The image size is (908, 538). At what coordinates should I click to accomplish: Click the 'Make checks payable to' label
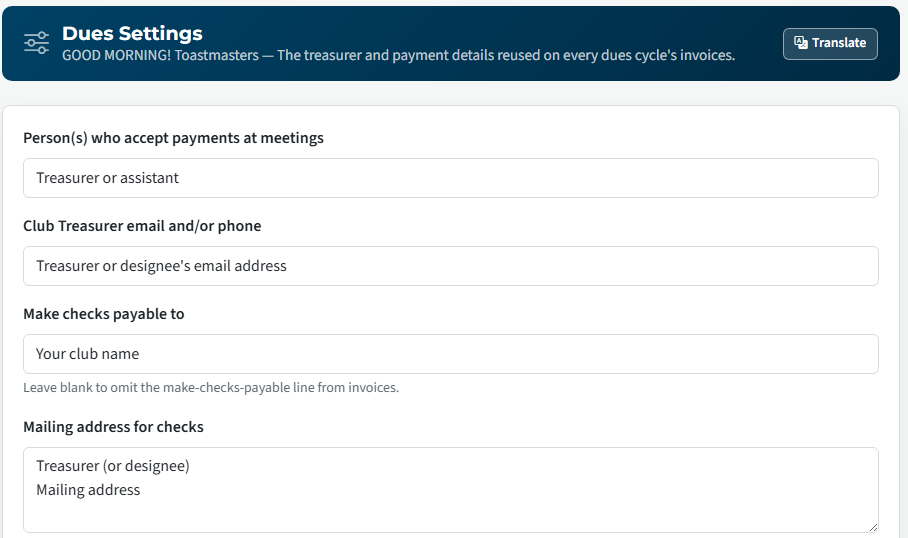point(104,314)
